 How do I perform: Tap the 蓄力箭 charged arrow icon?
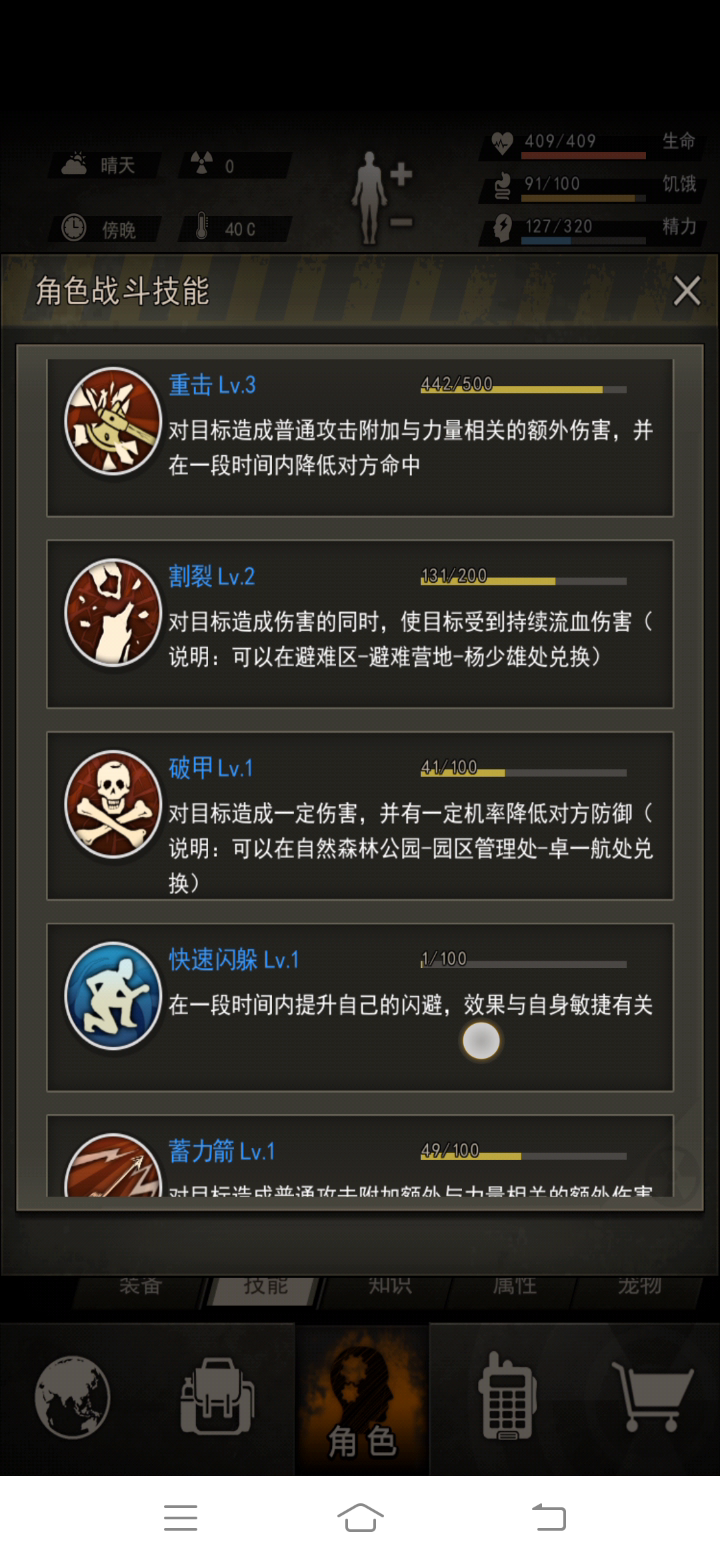[x=113, y=1166]
